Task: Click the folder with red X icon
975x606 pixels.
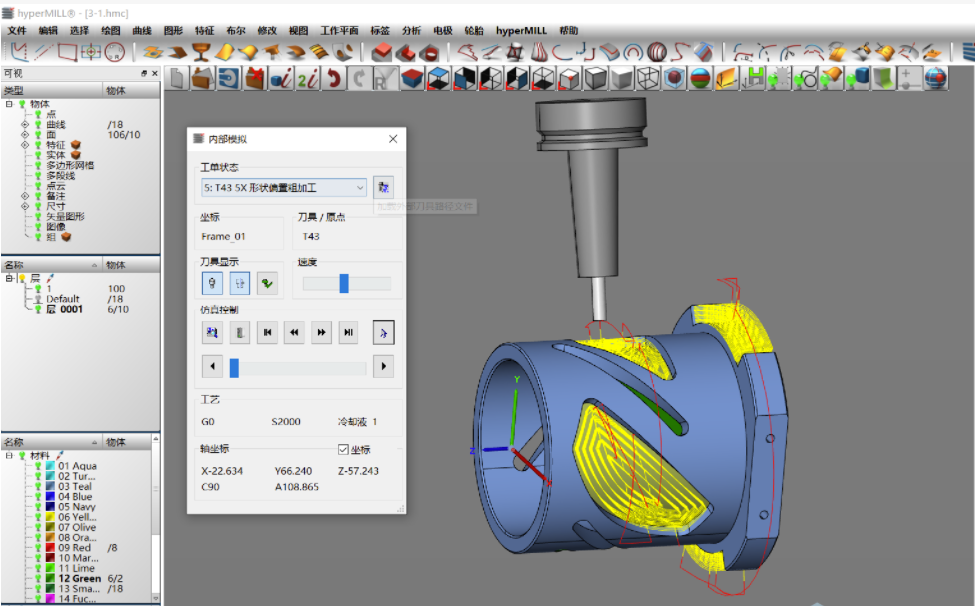Action: [254, 79]
